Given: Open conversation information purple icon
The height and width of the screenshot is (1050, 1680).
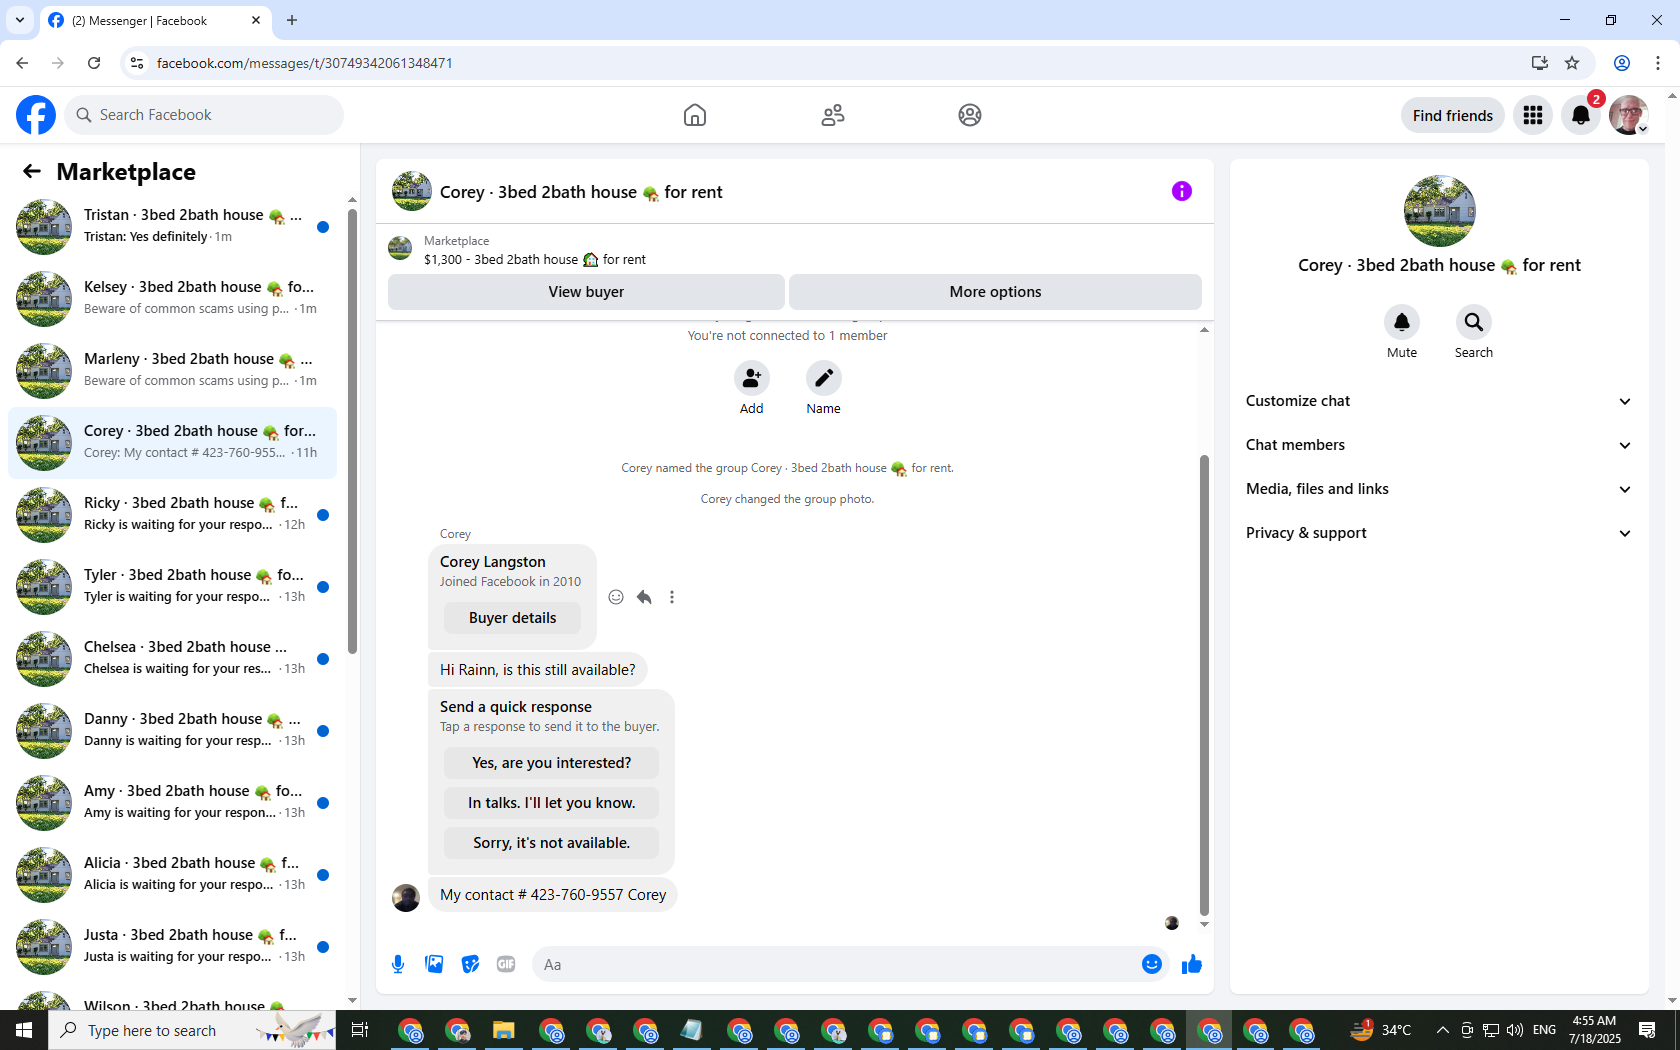Looking at the screenshot, I should pos(1182,191).
